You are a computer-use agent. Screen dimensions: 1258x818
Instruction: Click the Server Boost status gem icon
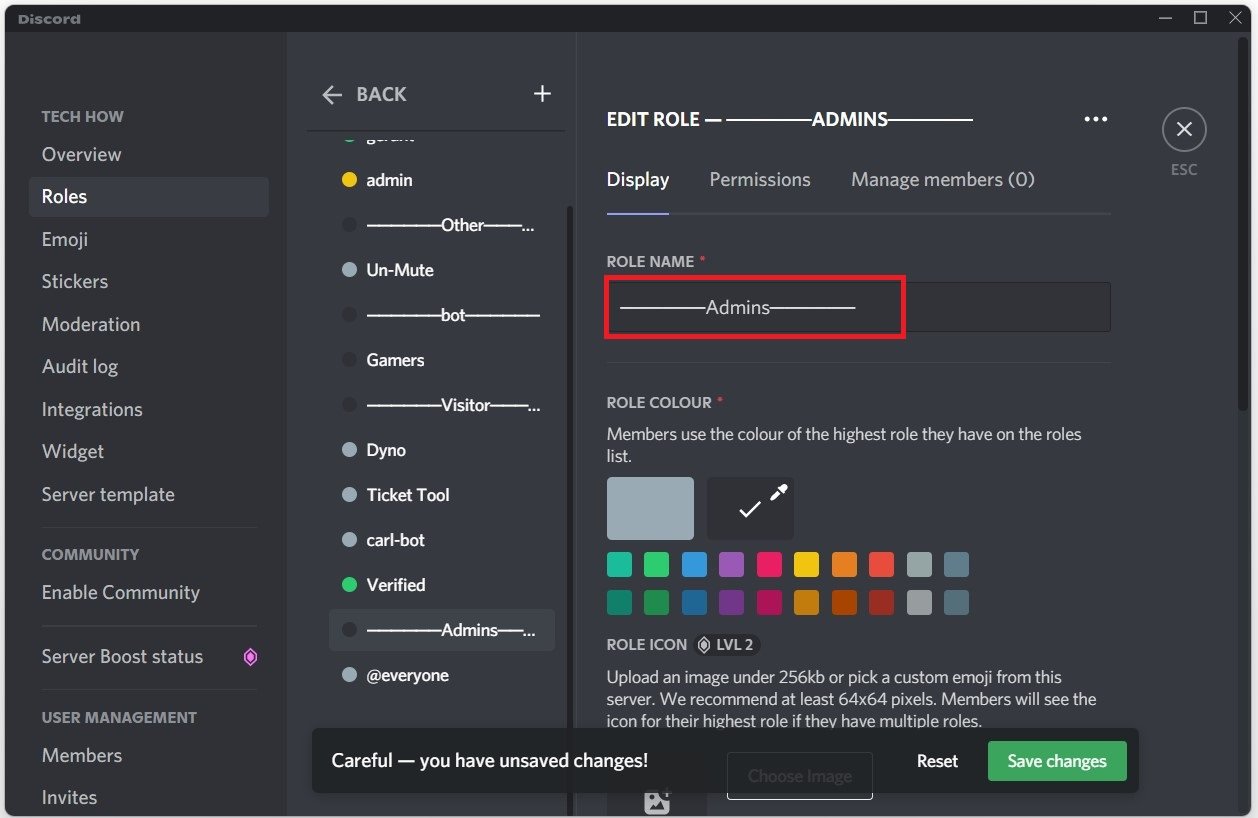coord(250,657)
